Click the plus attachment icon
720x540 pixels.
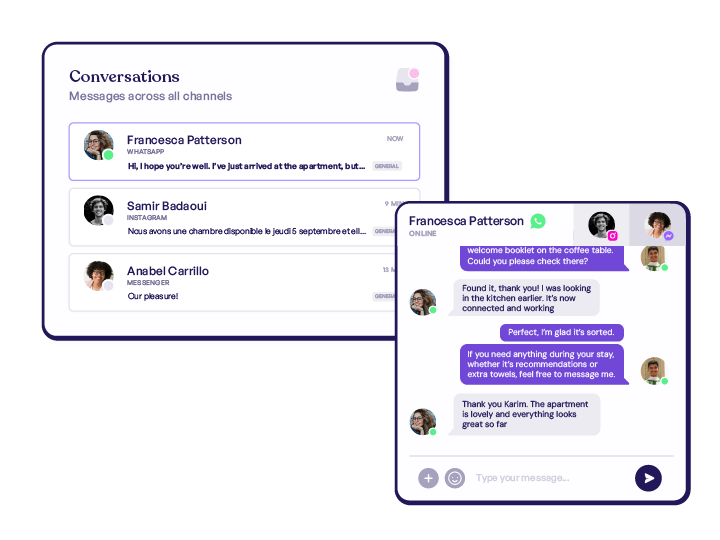(428, 478)
